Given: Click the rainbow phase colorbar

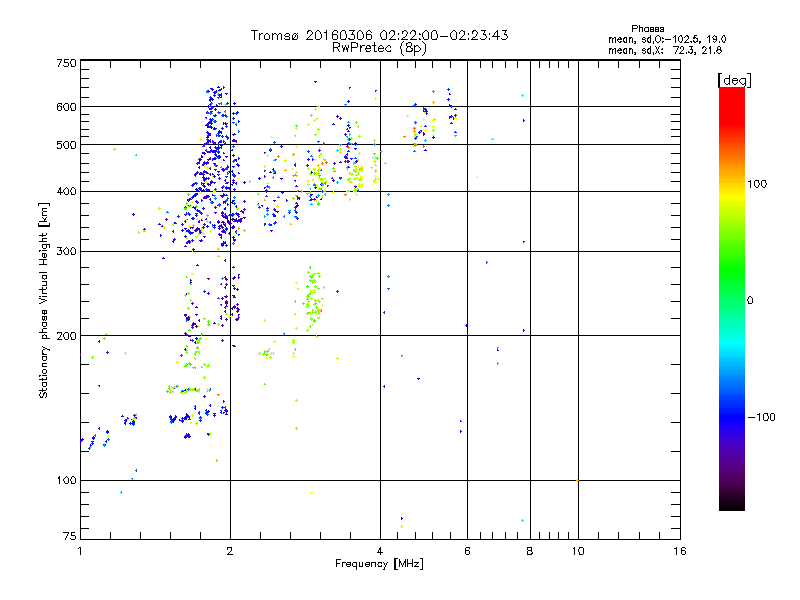Looking at the screenshot, I should pyautogui.click(x=732, y=299).
